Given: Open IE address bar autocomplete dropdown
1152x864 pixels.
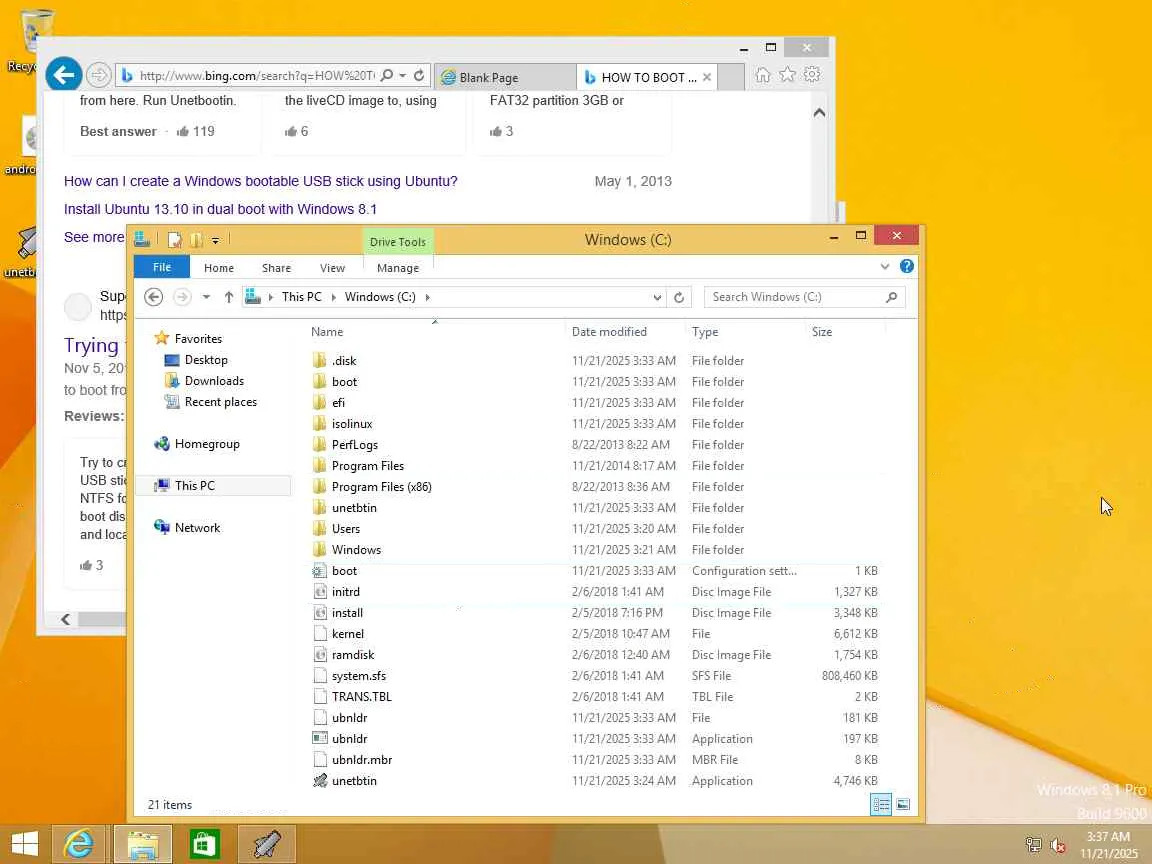Looking at the screenshot, I should coord(403,75).
